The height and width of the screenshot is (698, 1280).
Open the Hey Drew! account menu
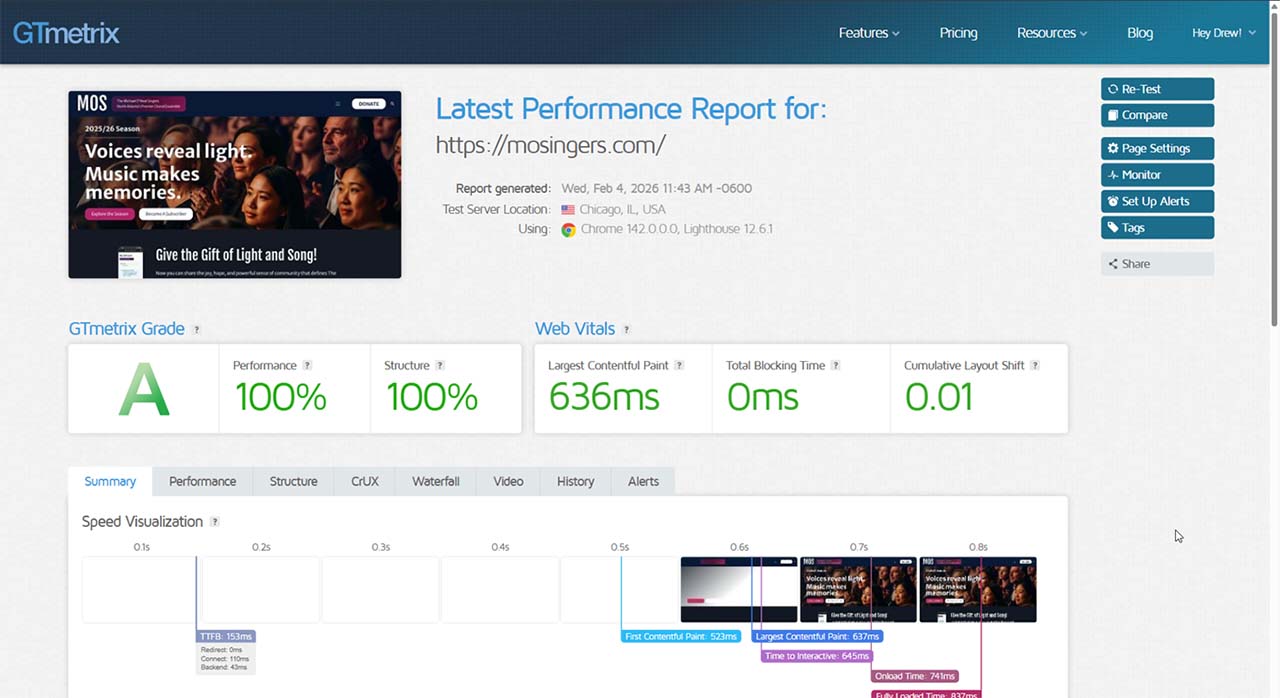click(1223, 33)
